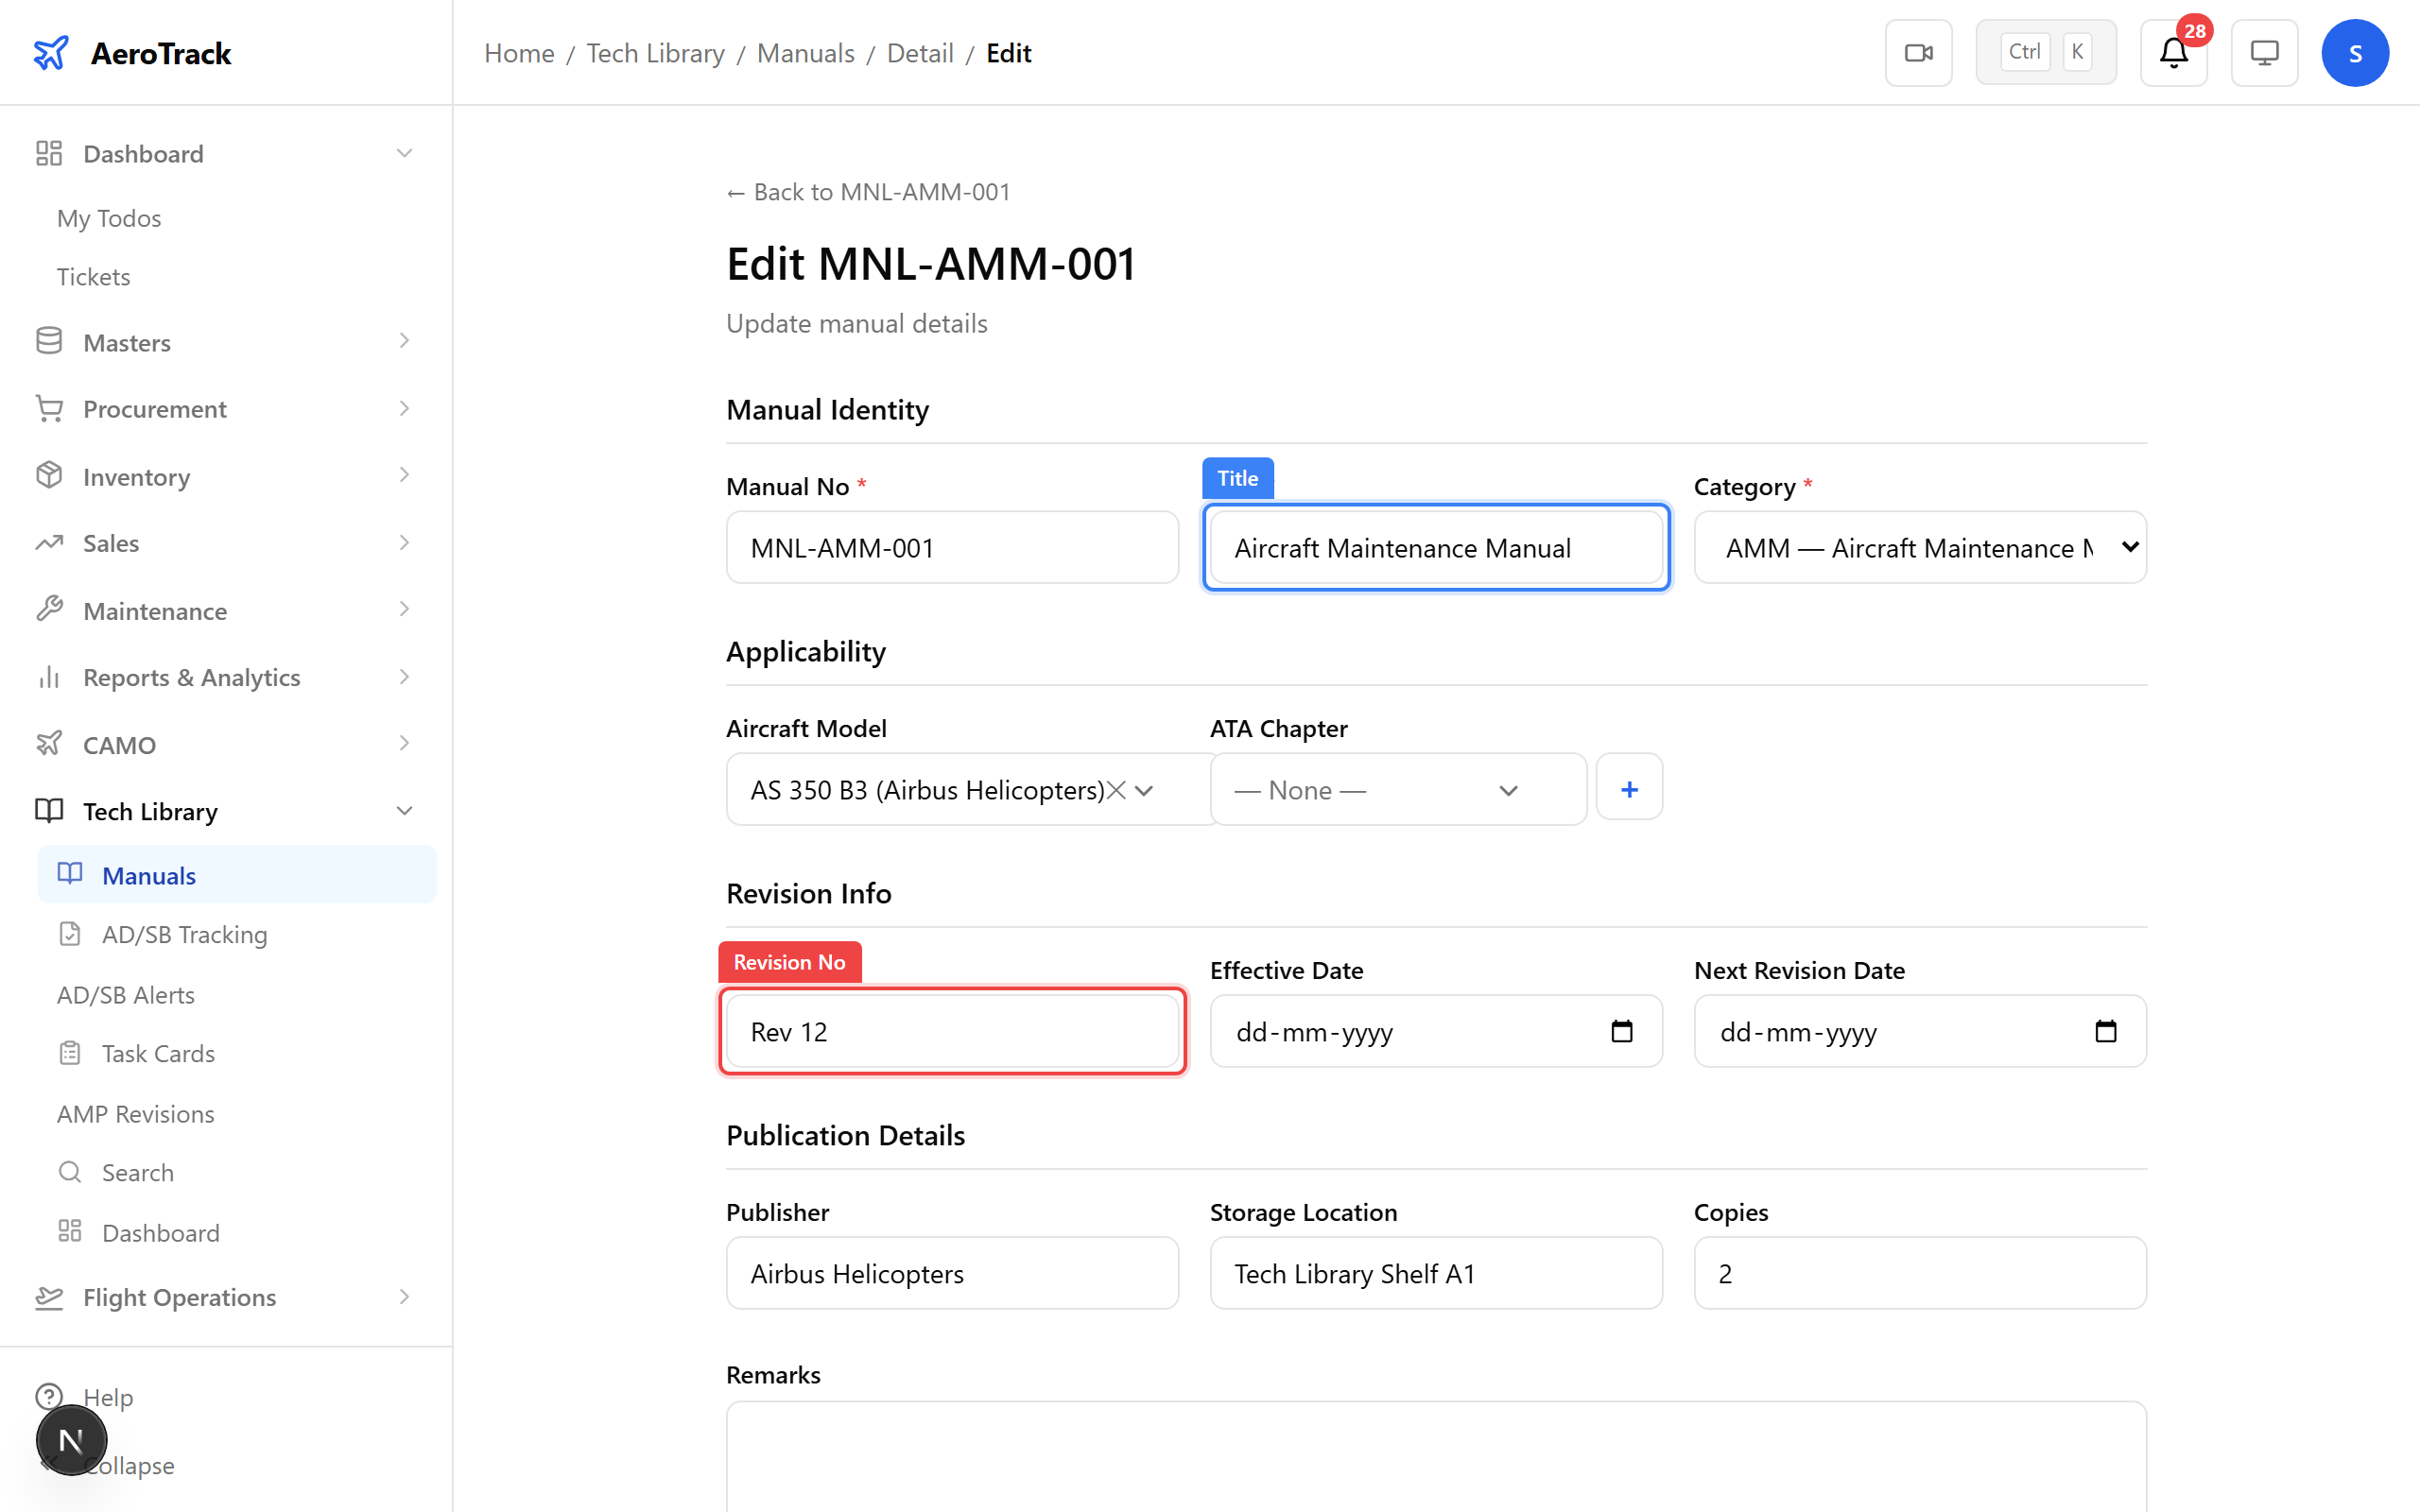Open the screen recording camera icon
2420x1512 pixels.
(1917, 52)
